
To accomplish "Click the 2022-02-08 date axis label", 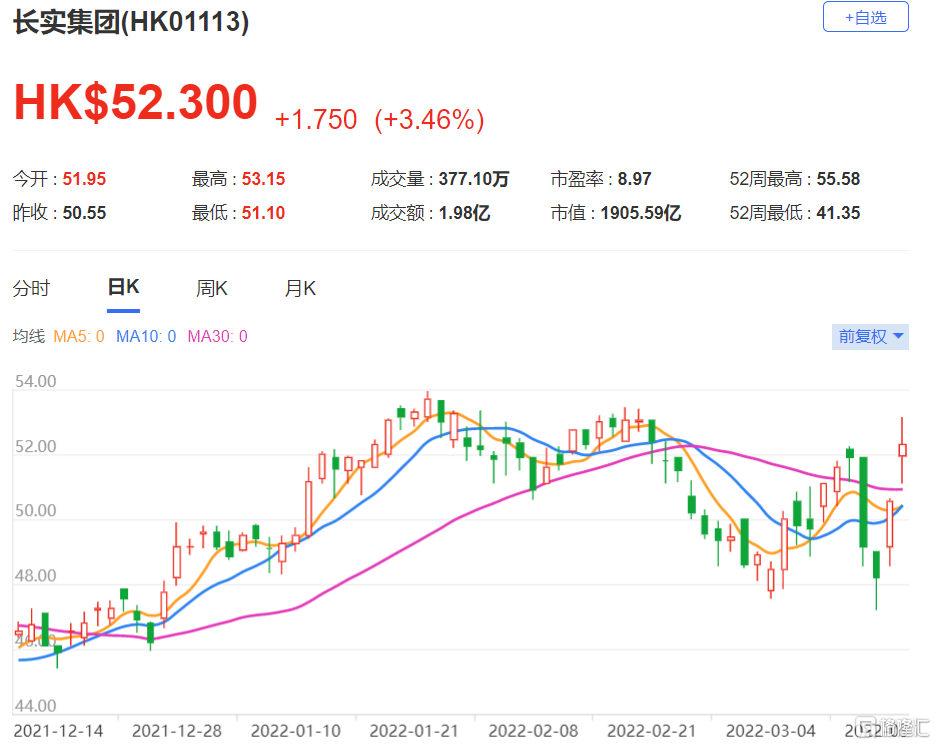I will point(534,731).
